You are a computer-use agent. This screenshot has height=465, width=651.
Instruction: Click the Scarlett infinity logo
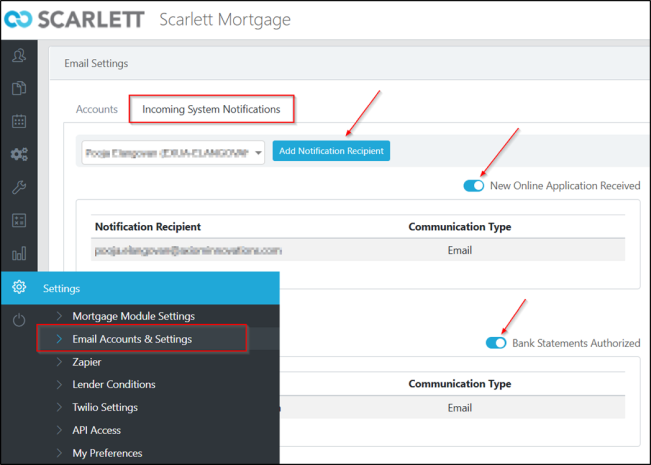point(19,19)
